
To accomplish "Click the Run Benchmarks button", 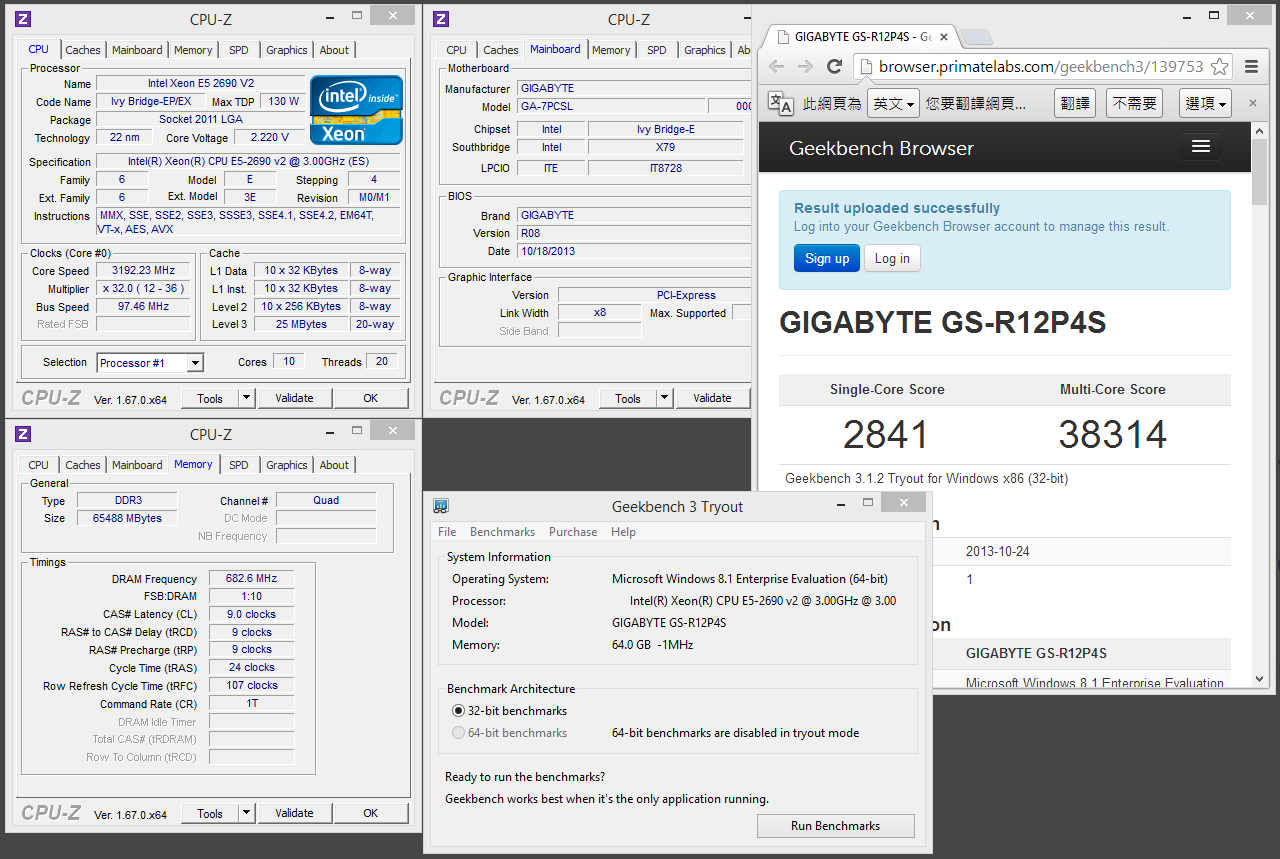I will (x=836, y=826).
